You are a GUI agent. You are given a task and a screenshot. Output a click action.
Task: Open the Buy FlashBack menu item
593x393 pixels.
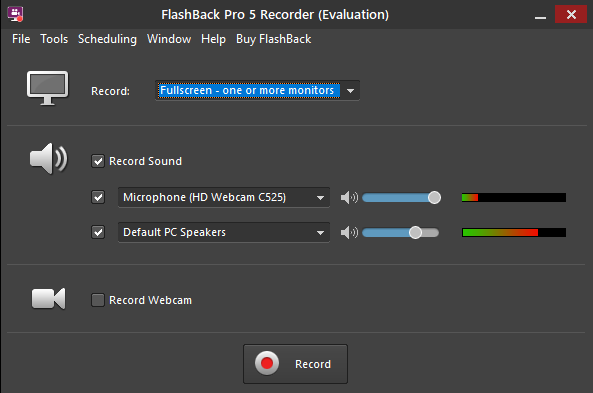273,39
